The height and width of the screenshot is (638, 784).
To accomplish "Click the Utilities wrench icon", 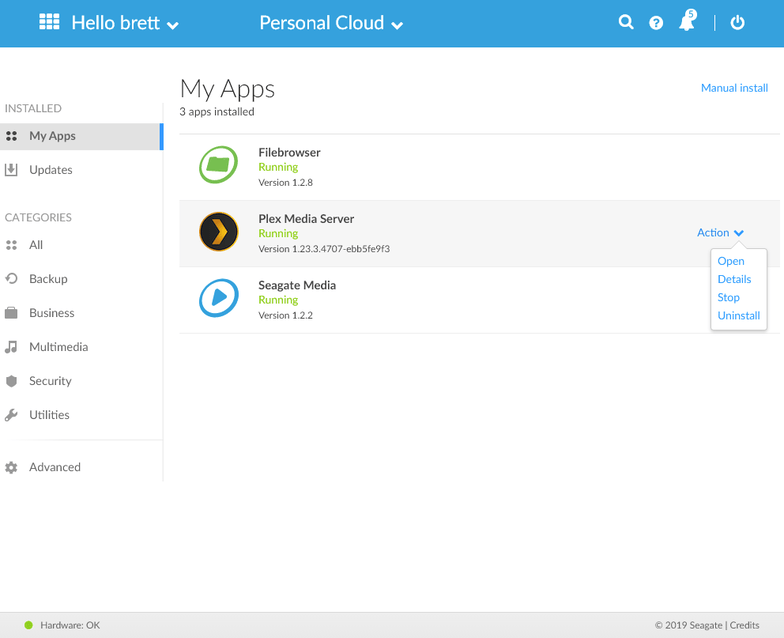I will pos(11,415).
